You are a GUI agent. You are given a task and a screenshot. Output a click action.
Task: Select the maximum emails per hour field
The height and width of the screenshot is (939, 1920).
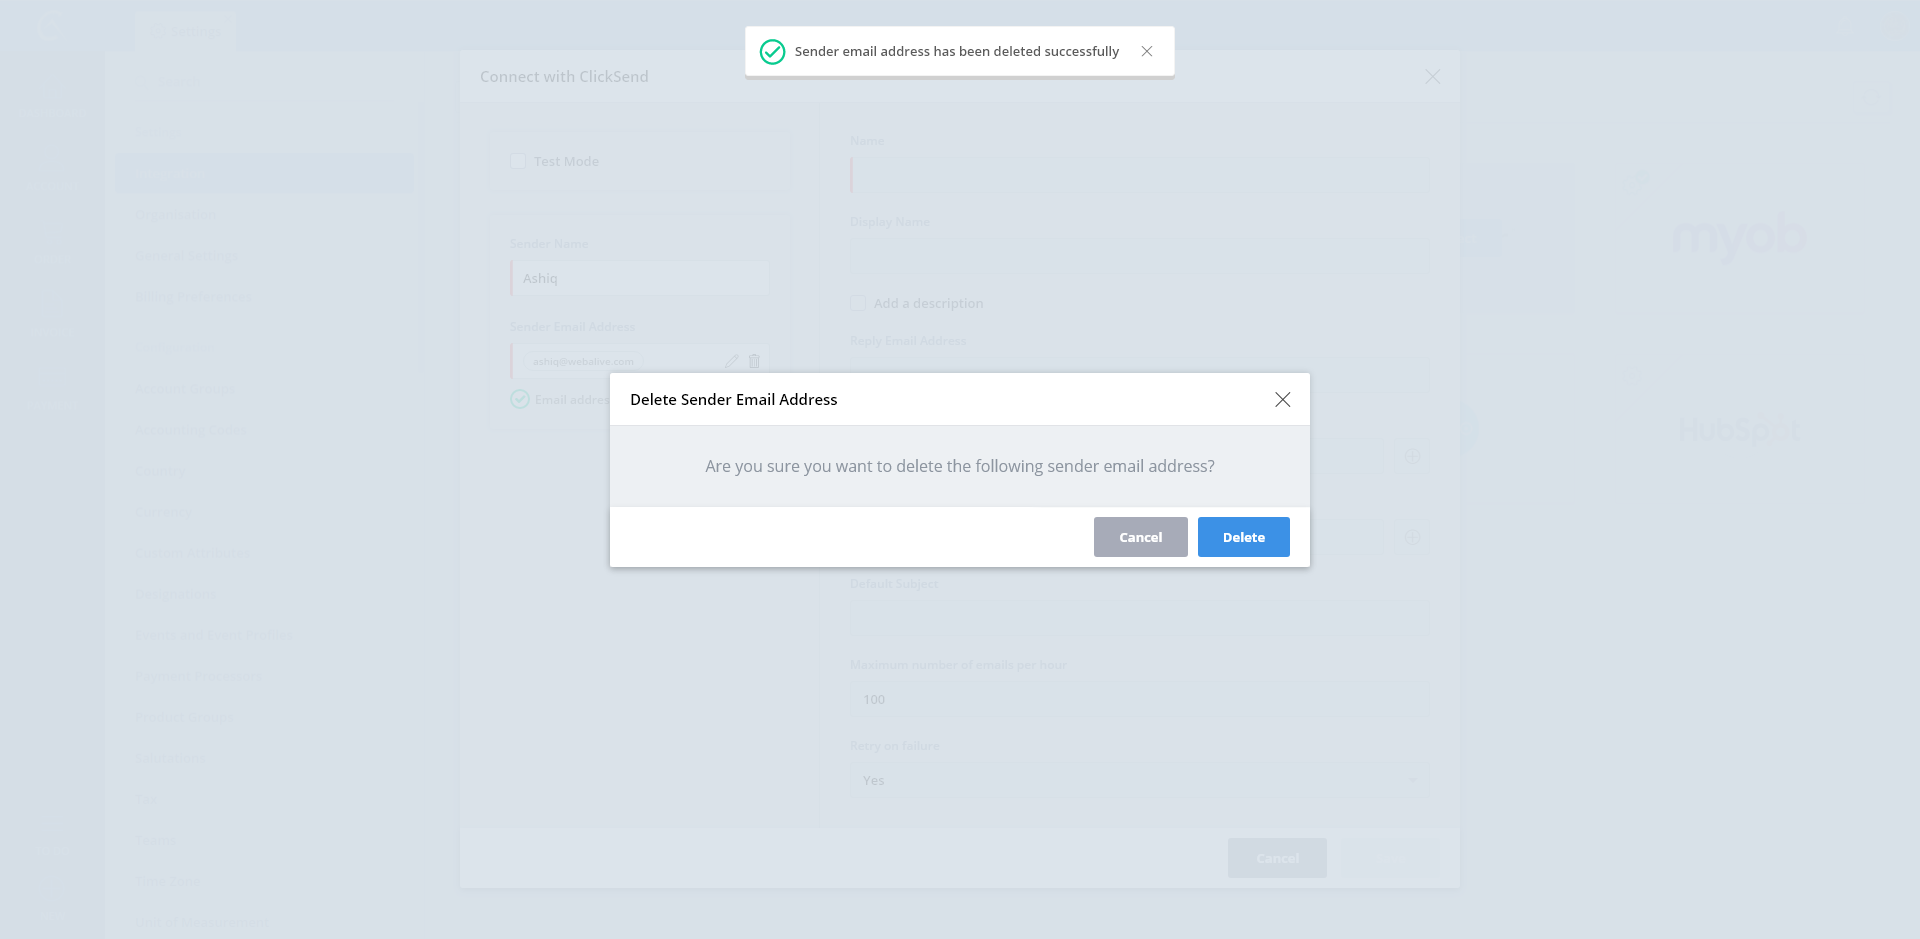[1135, 699]
